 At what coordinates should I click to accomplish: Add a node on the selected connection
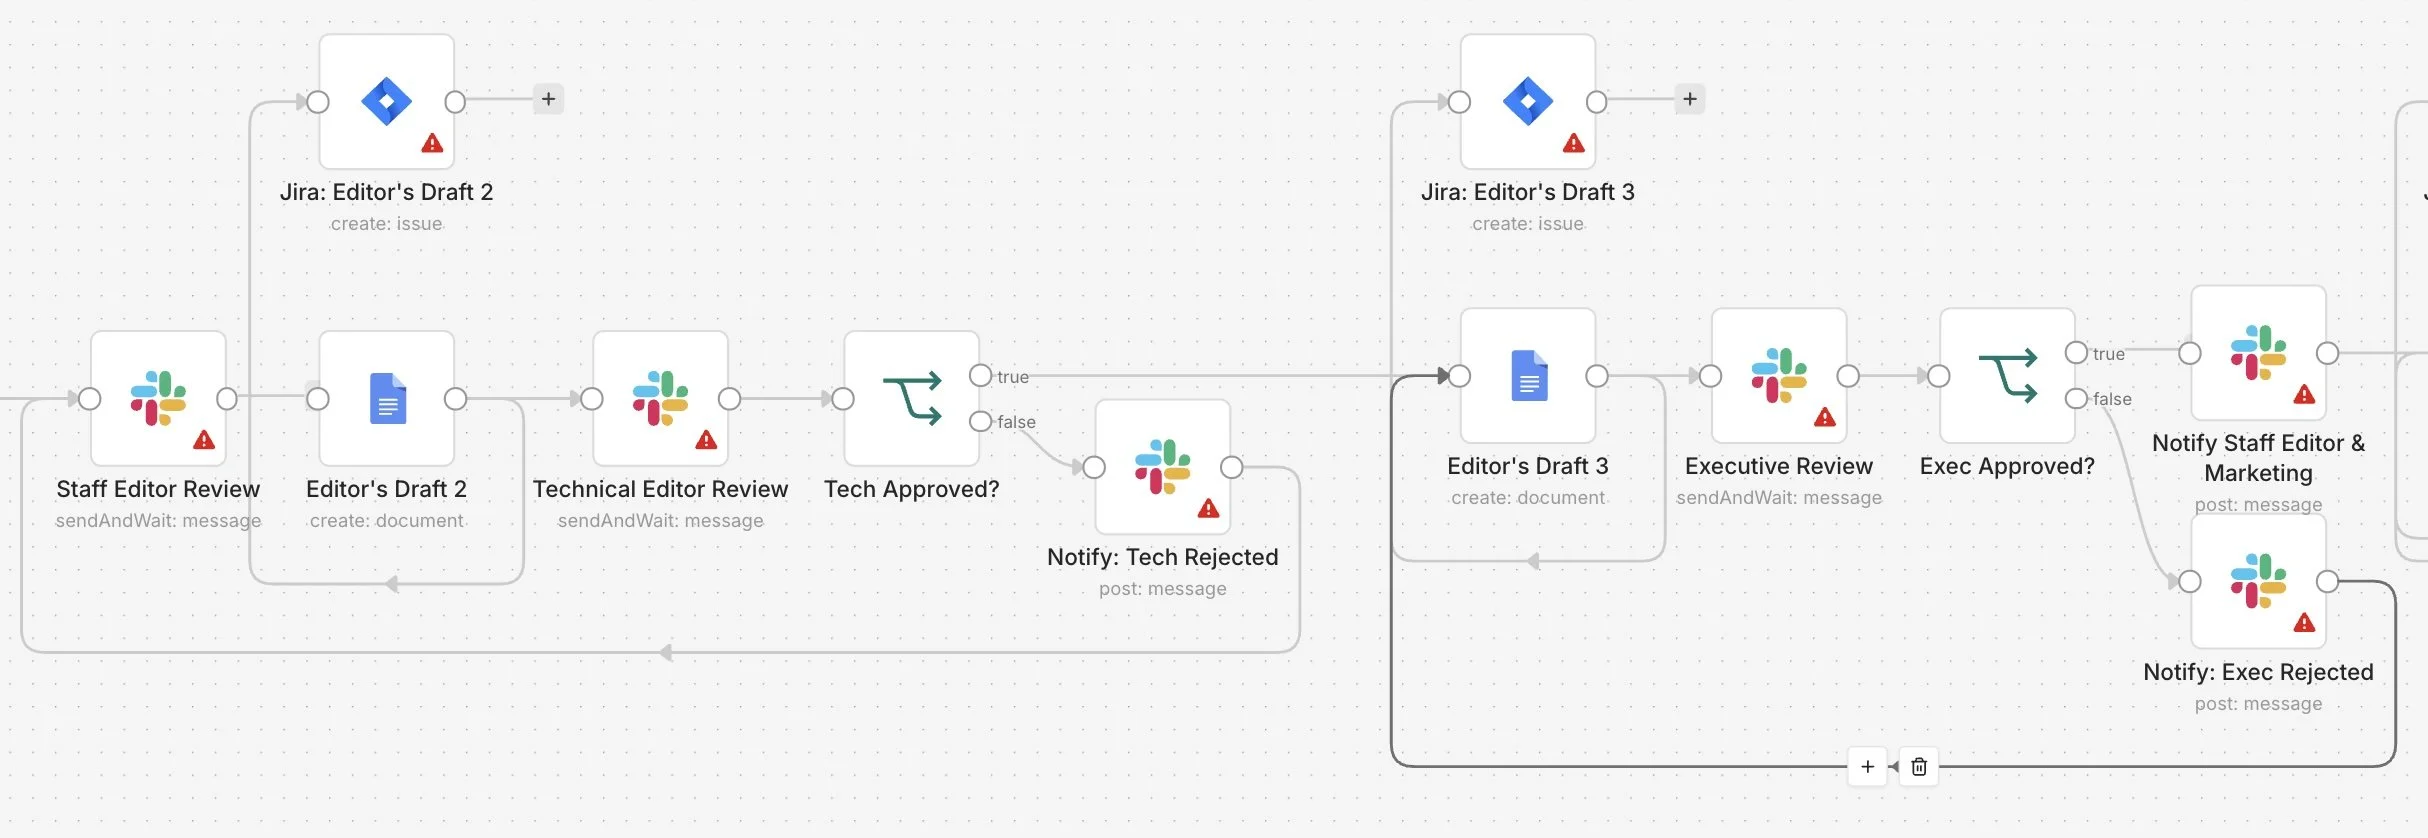point(1868,767)
